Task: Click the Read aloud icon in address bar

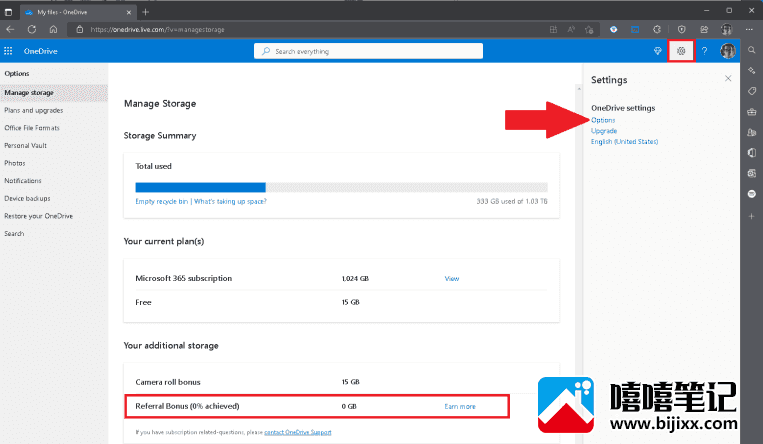Action: tap(571, 29)
